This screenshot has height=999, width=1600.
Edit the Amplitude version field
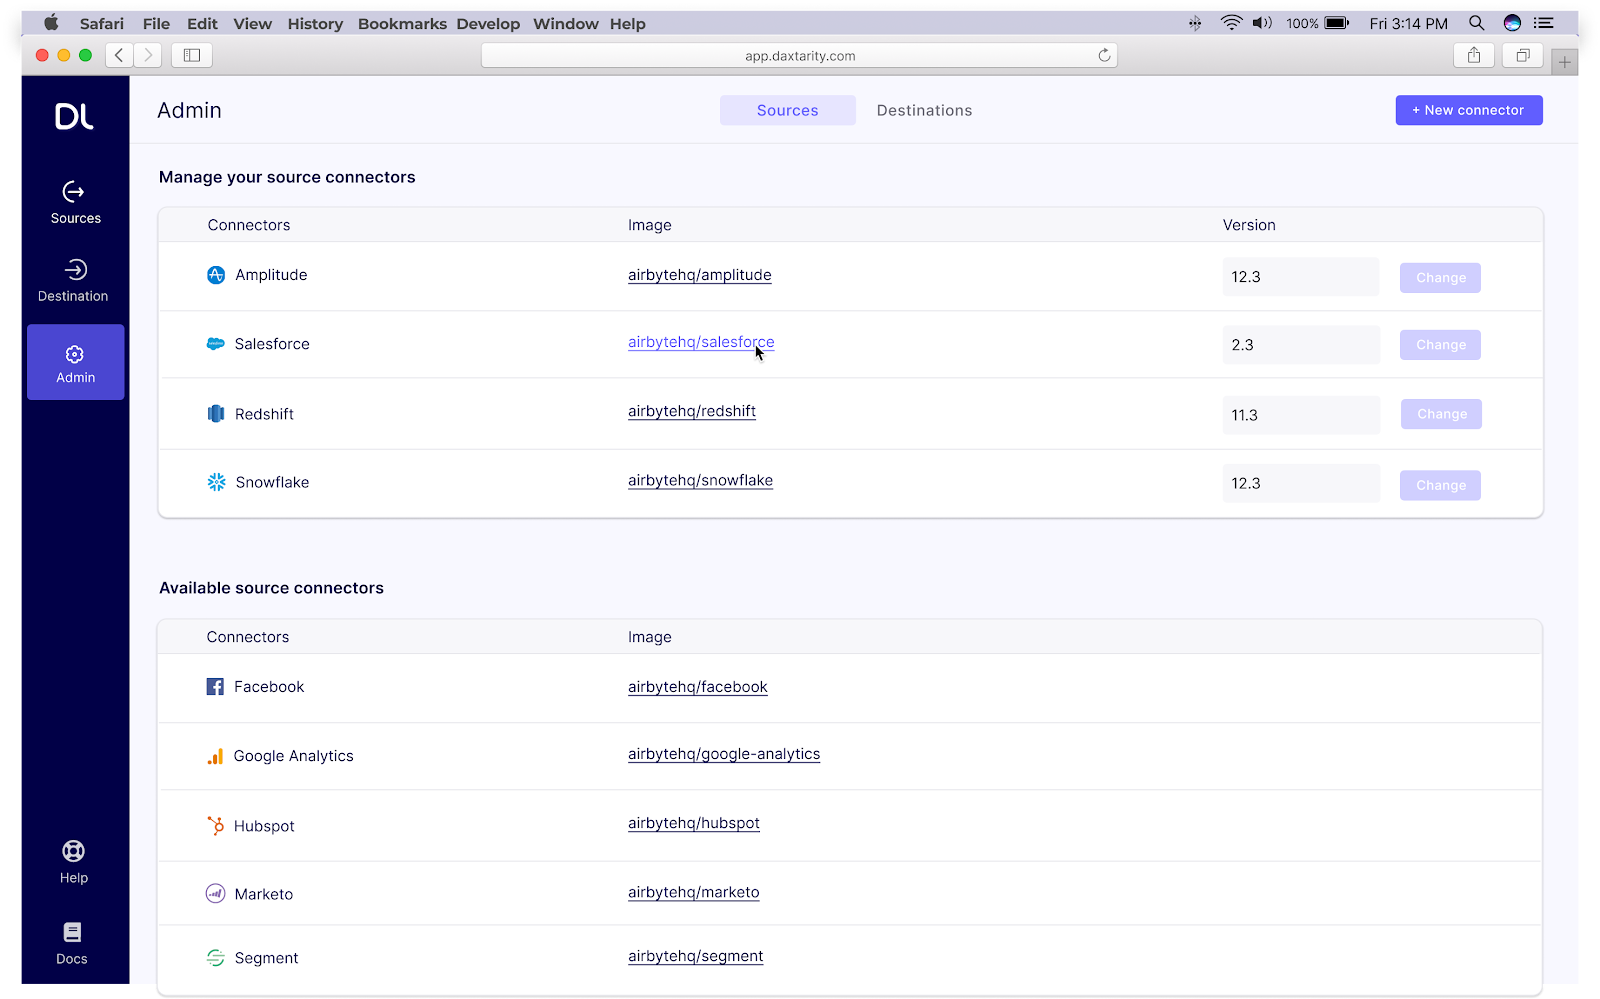1300,277
